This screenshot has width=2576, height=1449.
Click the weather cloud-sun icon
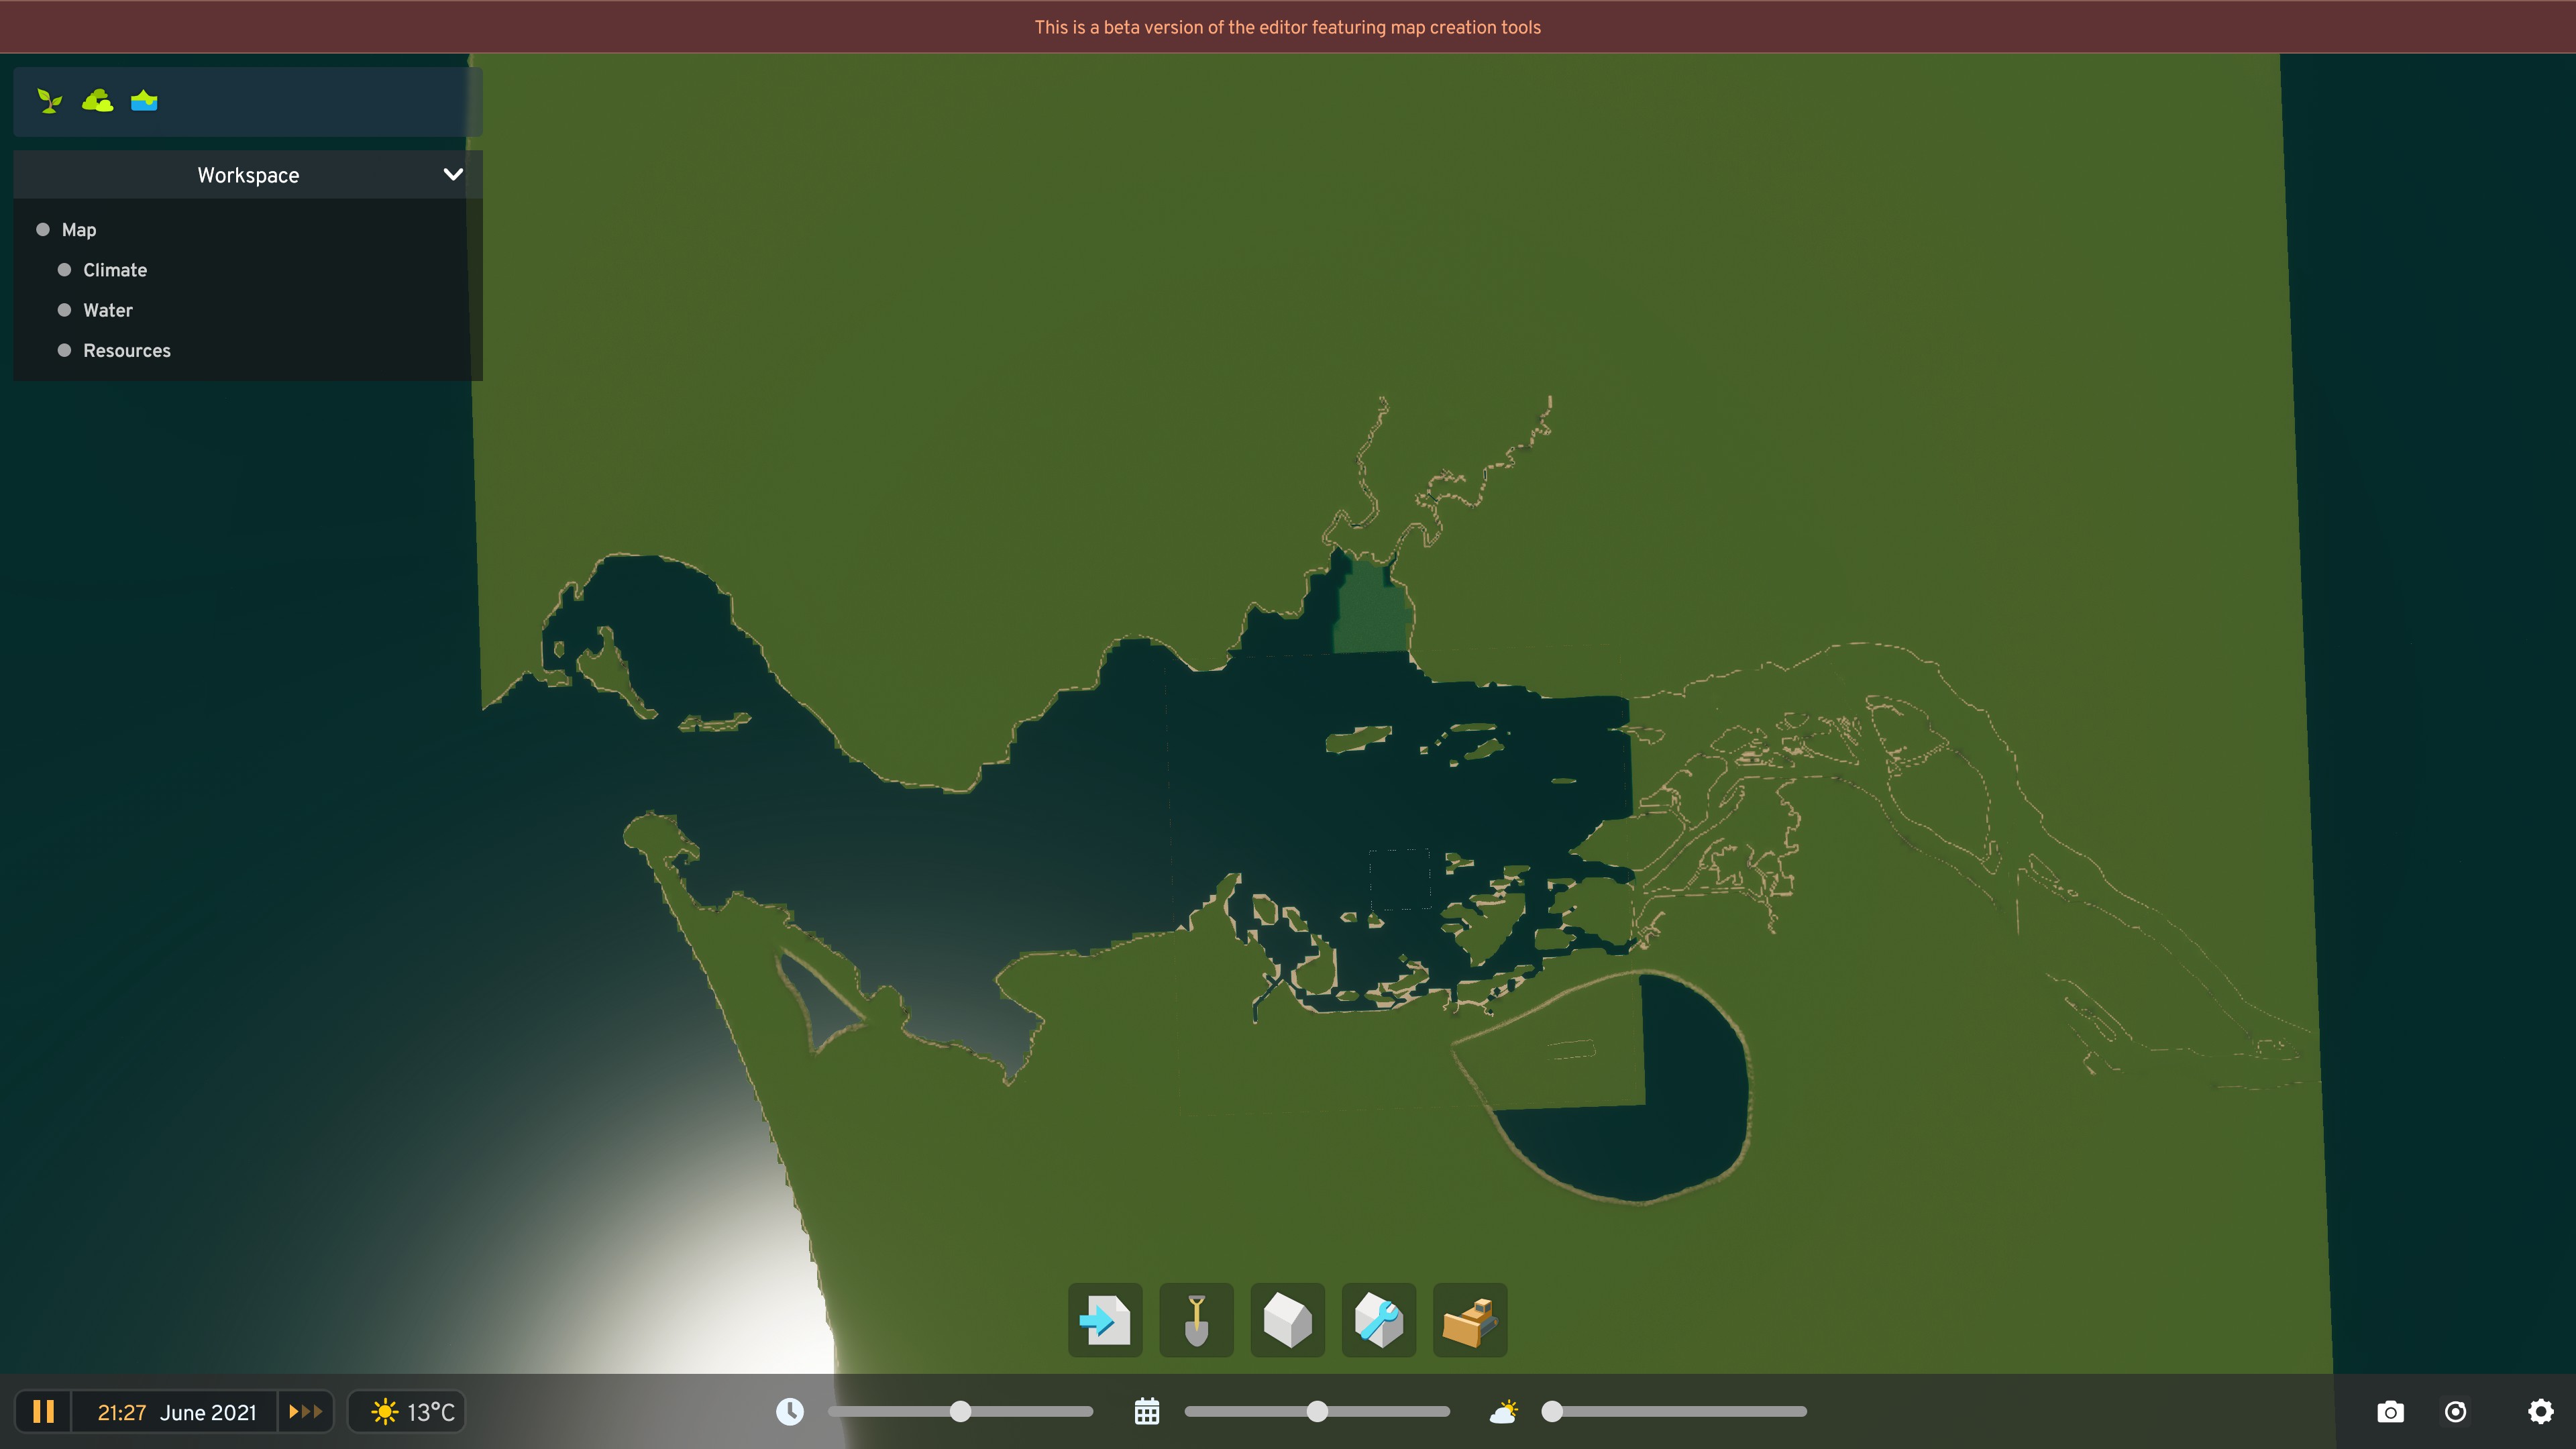coord(1503,1412)
